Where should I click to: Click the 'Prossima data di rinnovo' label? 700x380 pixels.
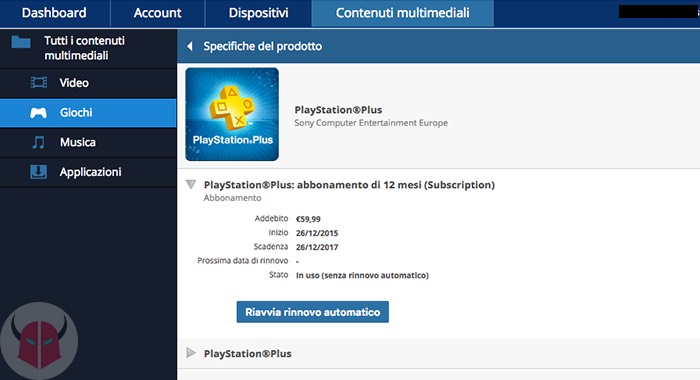[242, 260]
